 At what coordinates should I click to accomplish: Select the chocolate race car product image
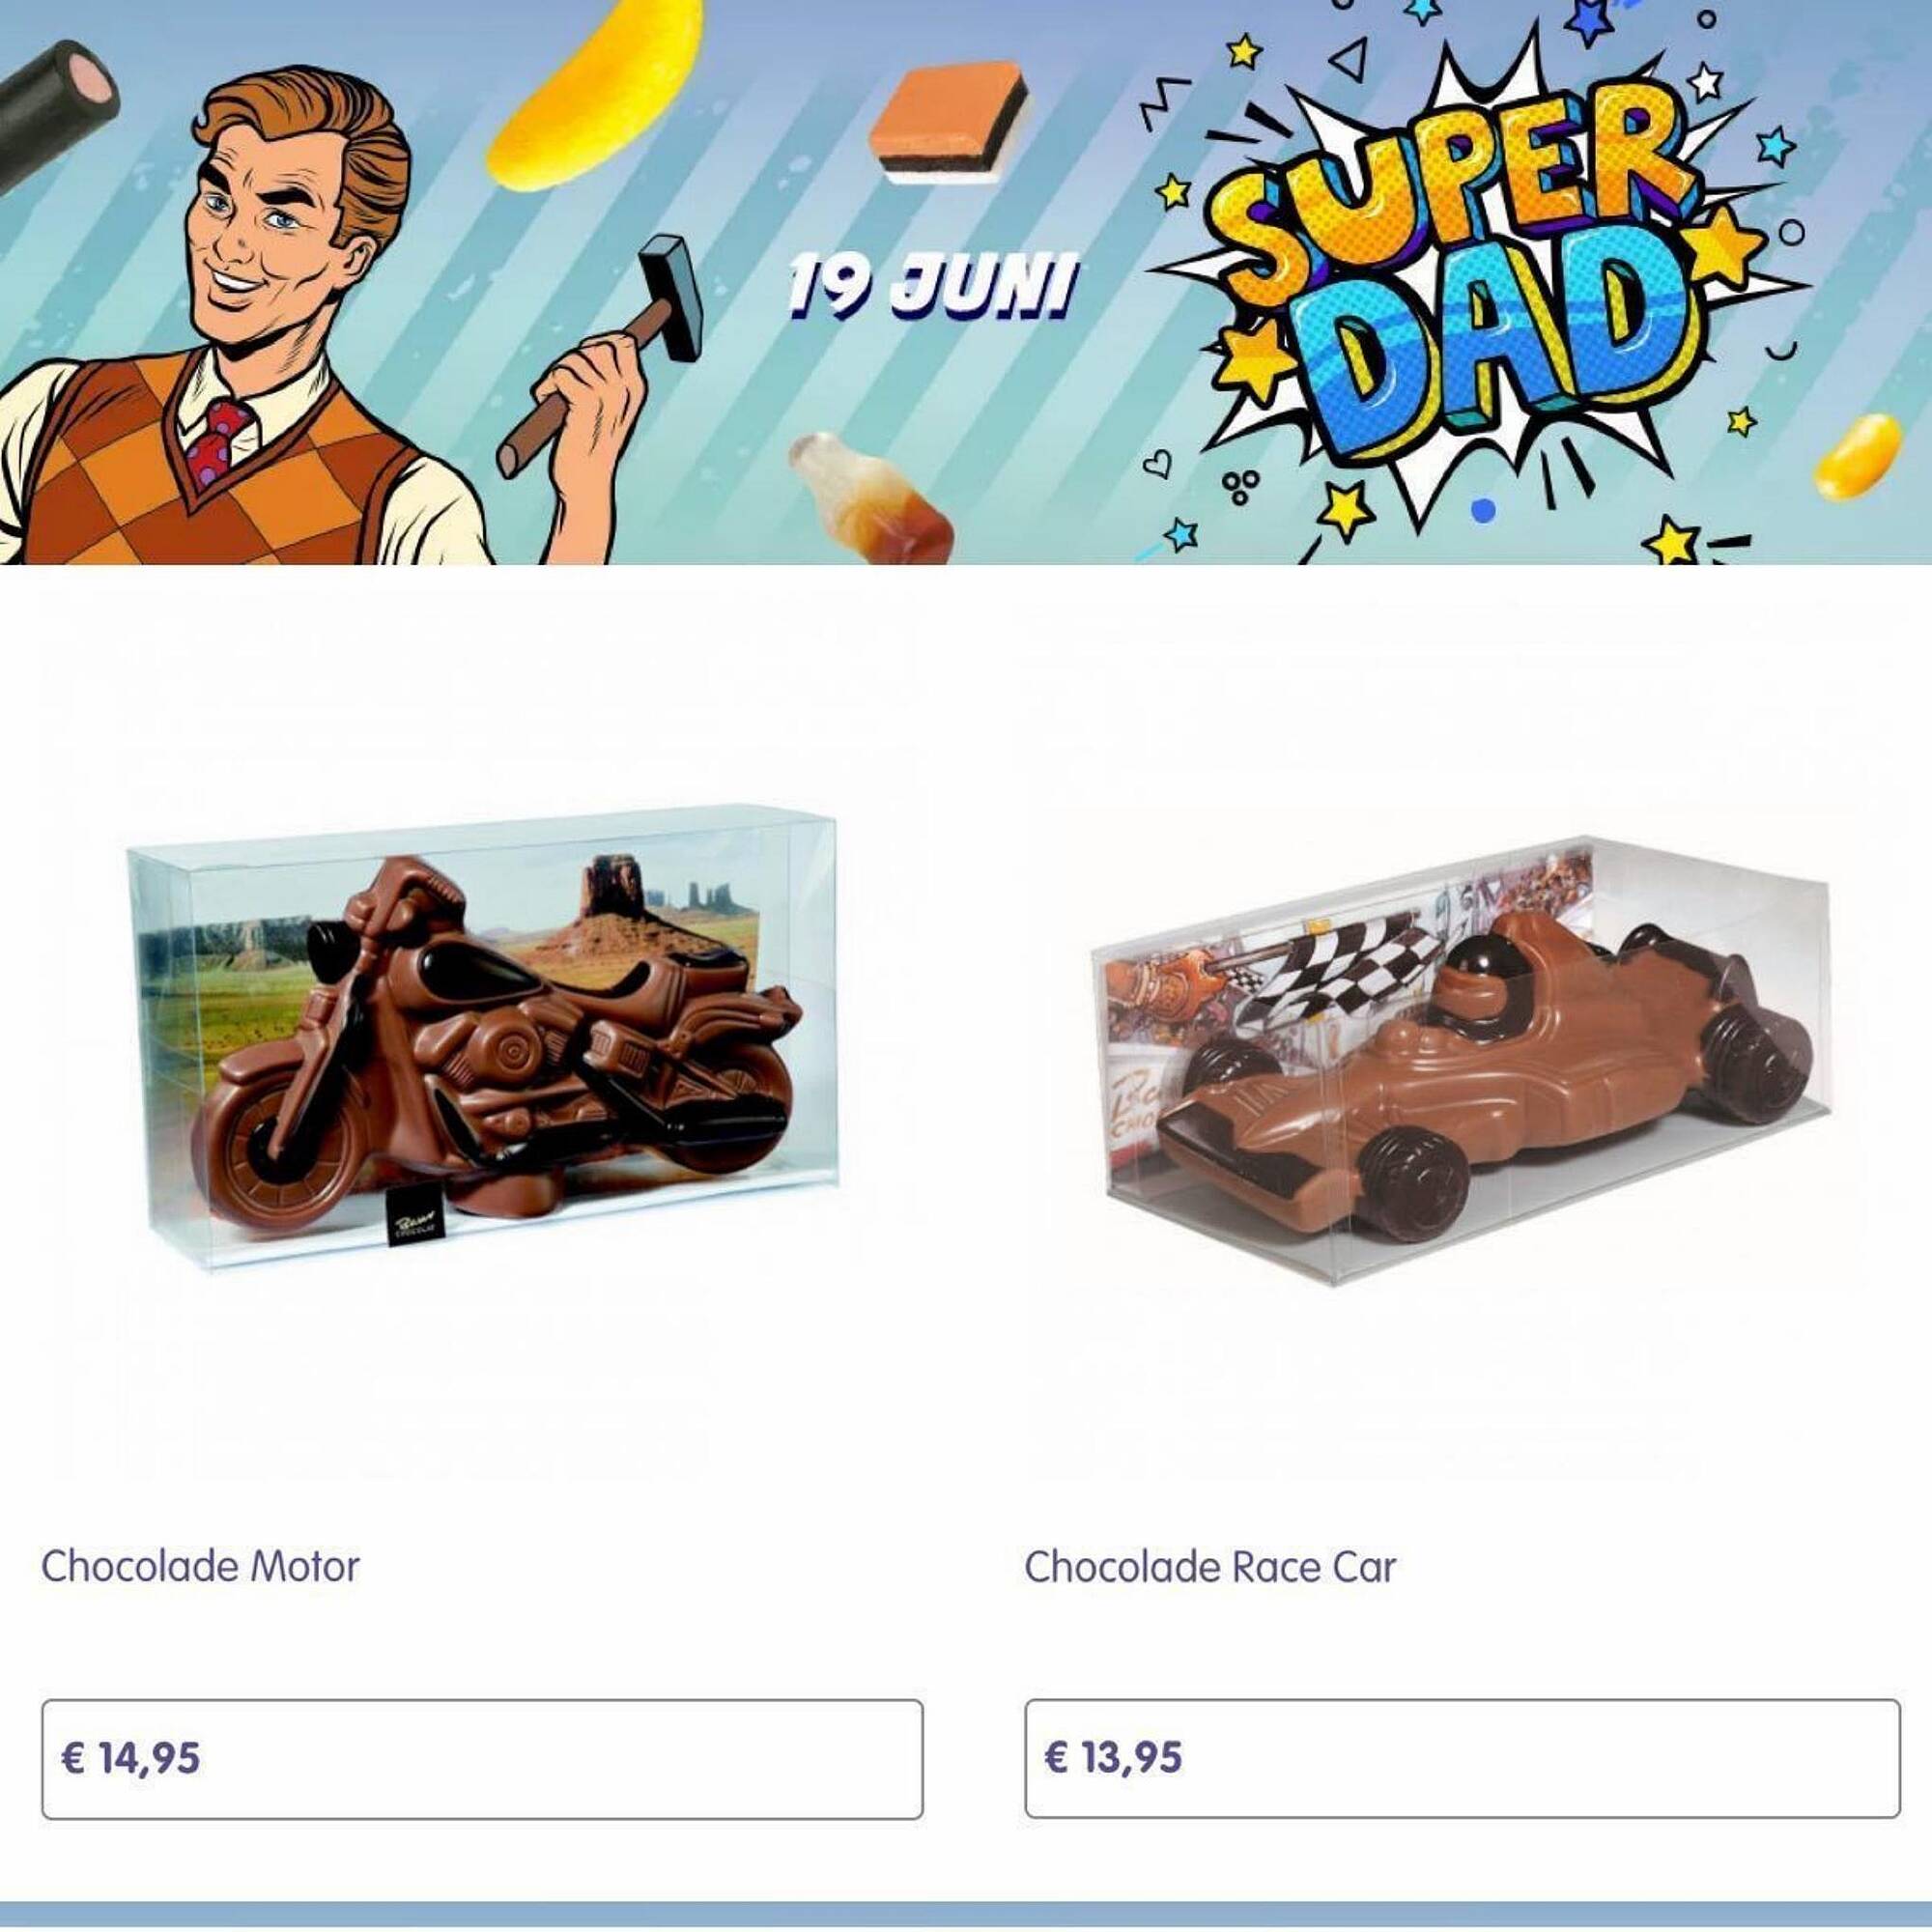[1460, 1060]
